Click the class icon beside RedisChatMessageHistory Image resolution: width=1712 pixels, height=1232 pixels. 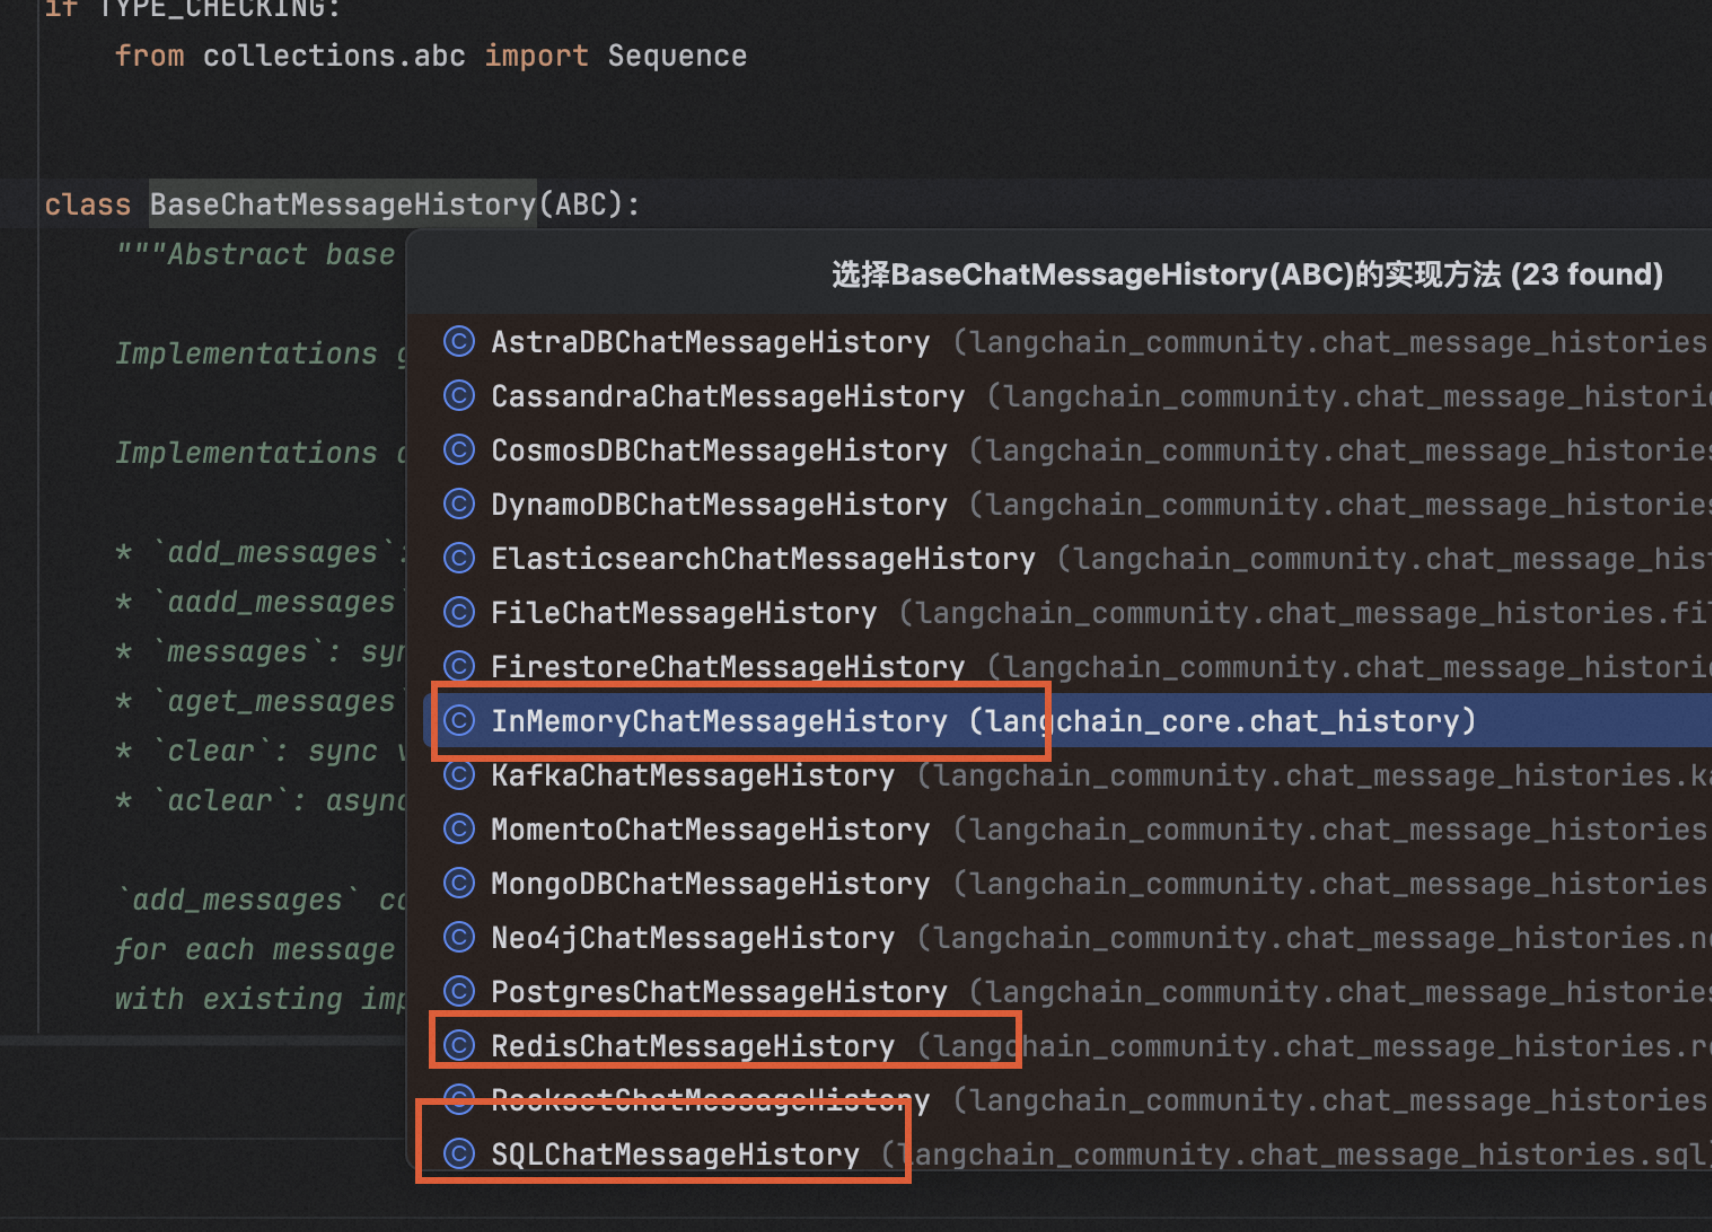[x=459, y=1046]
